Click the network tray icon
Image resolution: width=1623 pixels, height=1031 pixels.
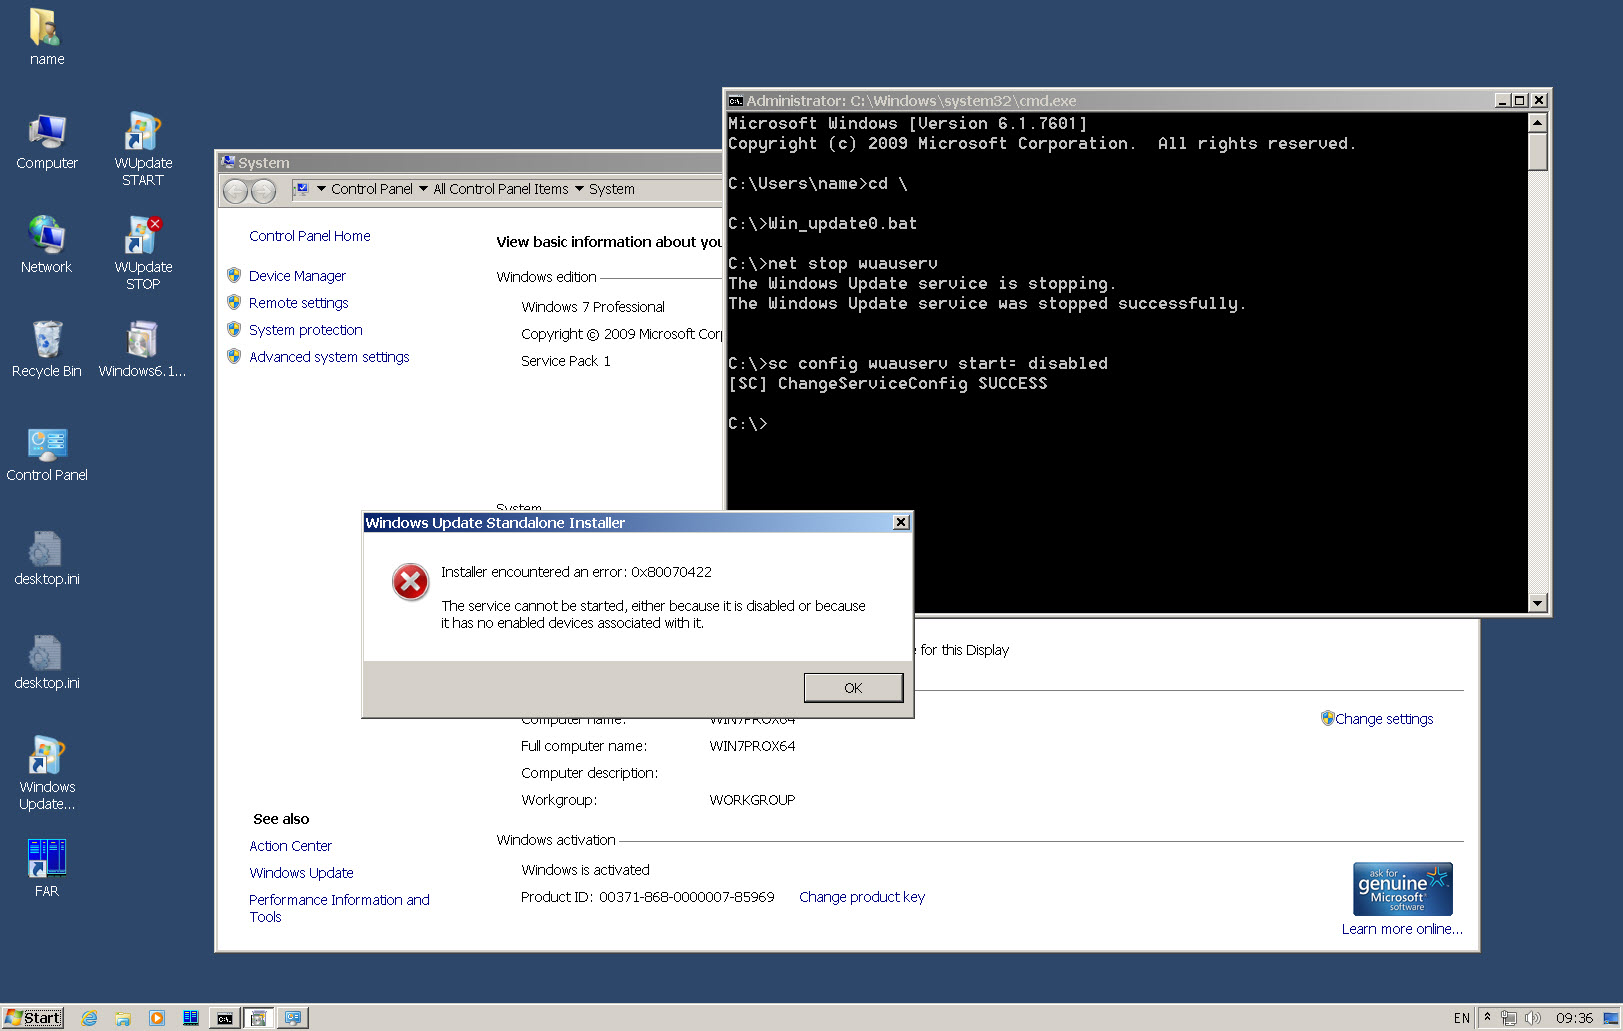1509,1018
